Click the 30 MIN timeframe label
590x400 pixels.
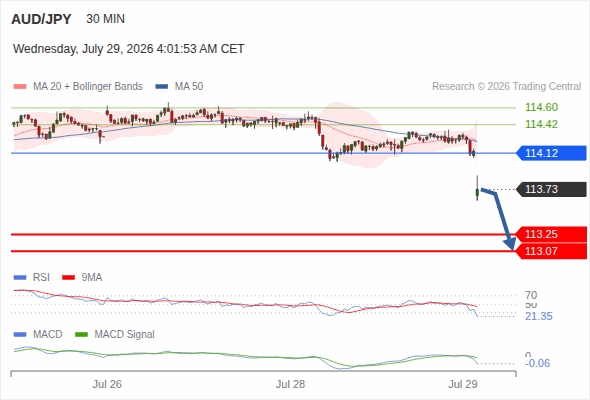[x=105, y=19]
